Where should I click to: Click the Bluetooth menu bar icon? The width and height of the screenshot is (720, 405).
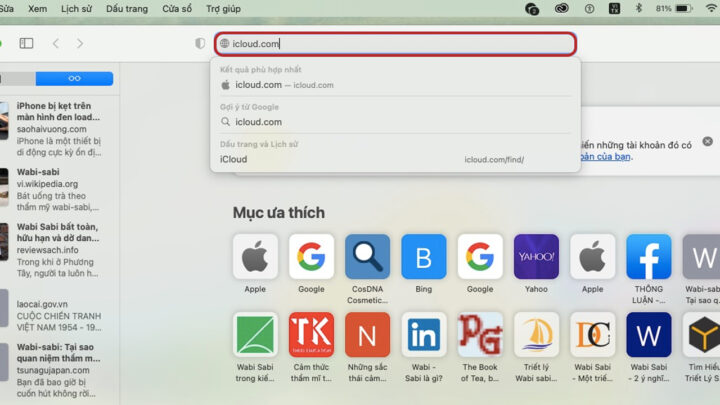pyautogui.click(x=638, y=8)
